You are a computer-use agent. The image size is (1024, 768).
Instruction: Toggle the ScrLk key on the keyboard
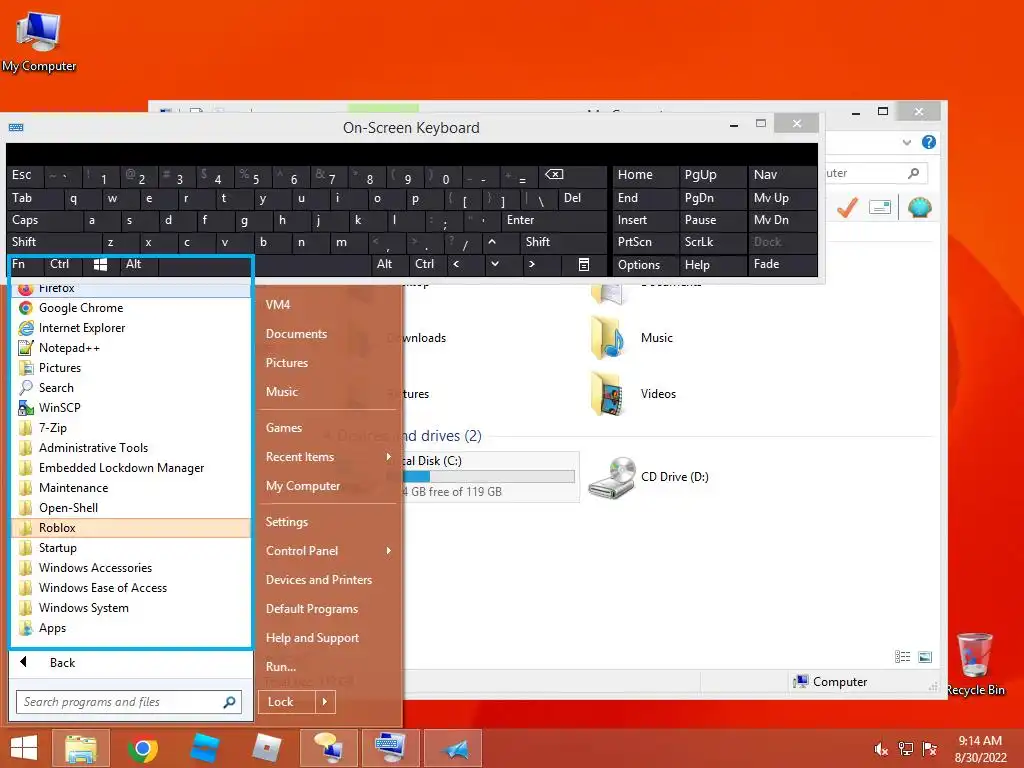tap(712, 242)
